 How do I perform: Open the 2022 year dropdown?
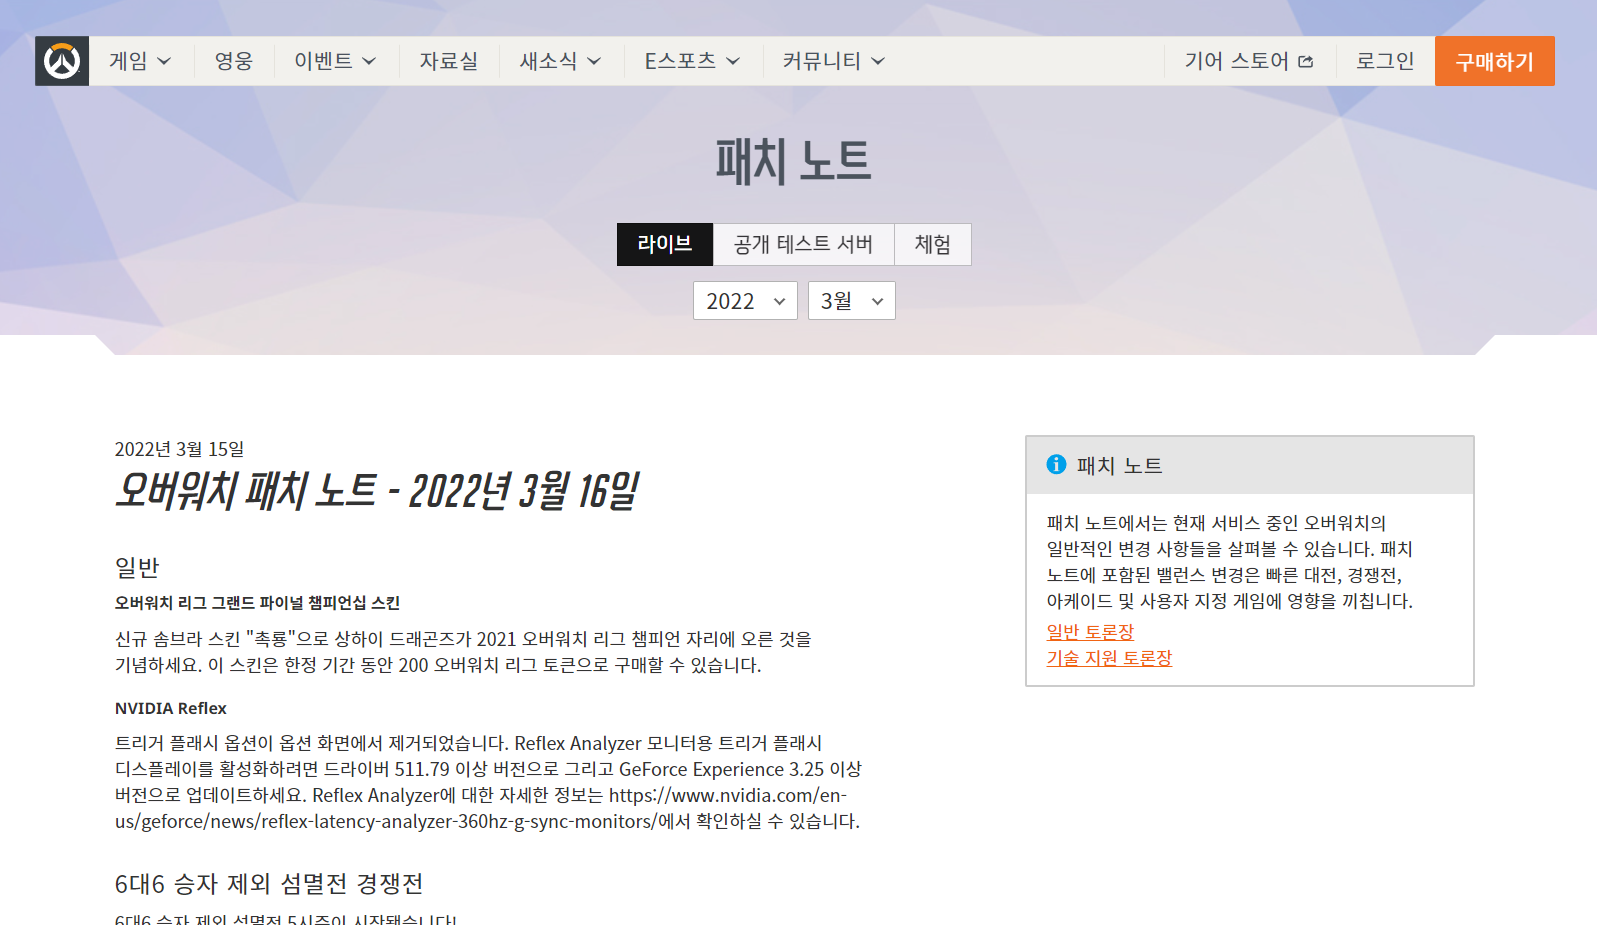pos(745,300)
